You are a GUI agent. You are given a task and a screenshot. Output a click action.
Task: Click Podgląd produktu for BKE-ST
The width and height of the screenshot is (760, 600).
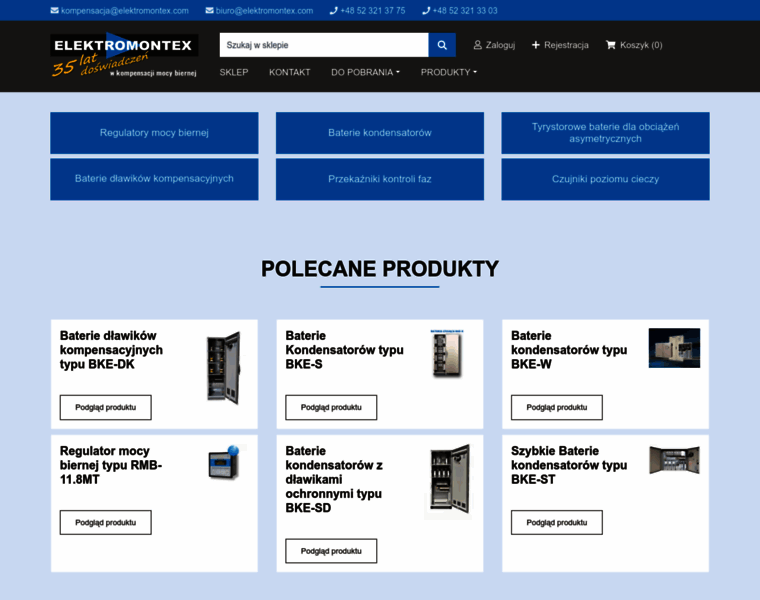click(557, 522)
